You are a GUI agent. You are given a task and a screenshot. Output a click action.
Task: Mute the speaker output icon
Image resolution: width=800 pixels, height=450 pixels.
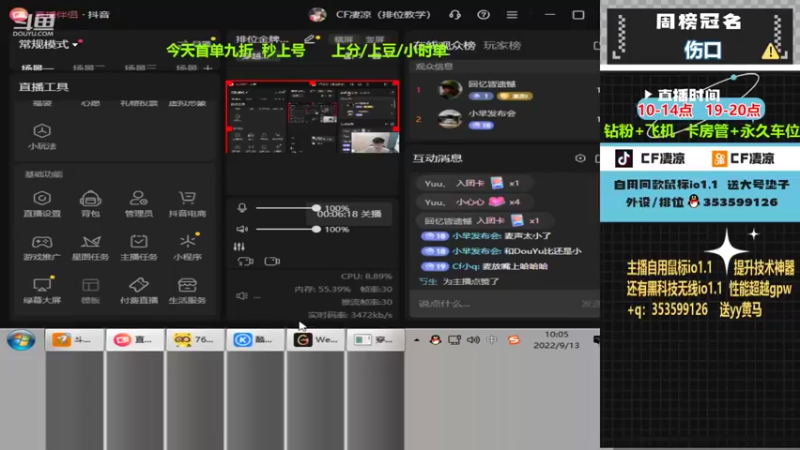242,229
